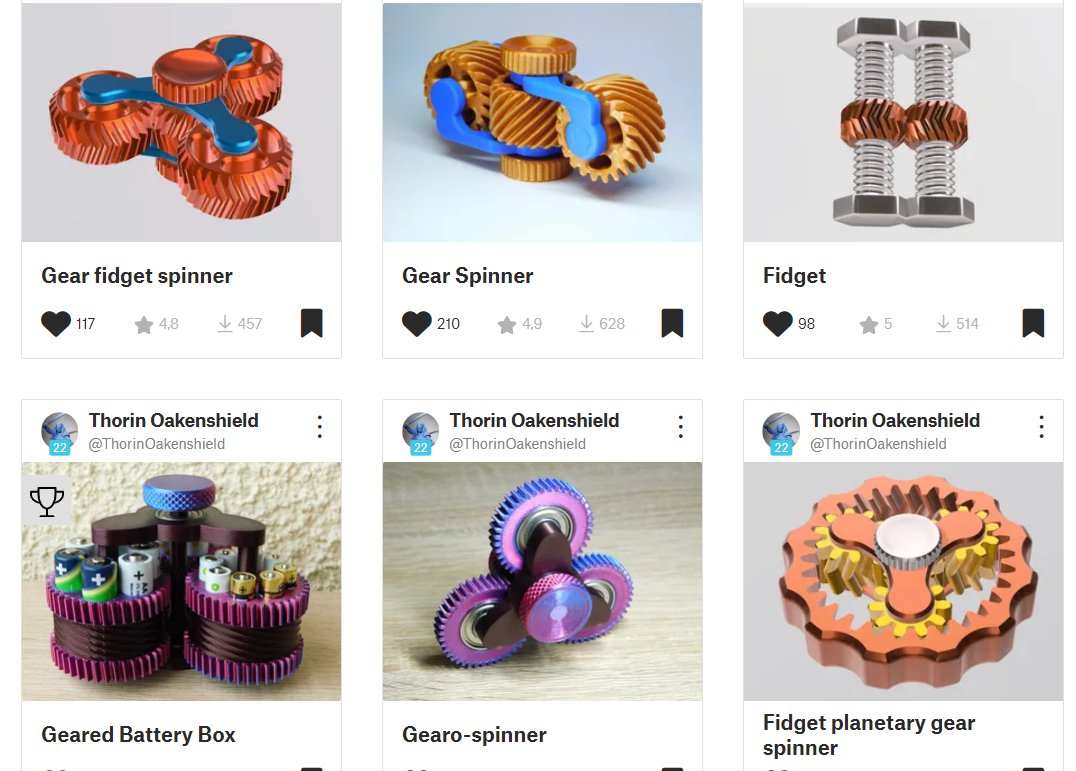
Task: Click the download icon showing 457
Action: [x=224, y=324]
